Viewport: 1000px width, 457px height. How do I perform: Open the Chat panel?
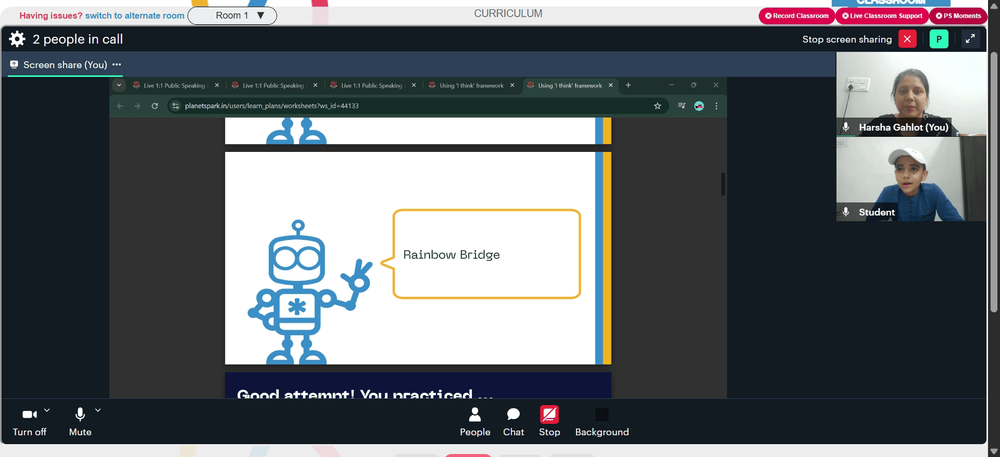pos(513,422)
